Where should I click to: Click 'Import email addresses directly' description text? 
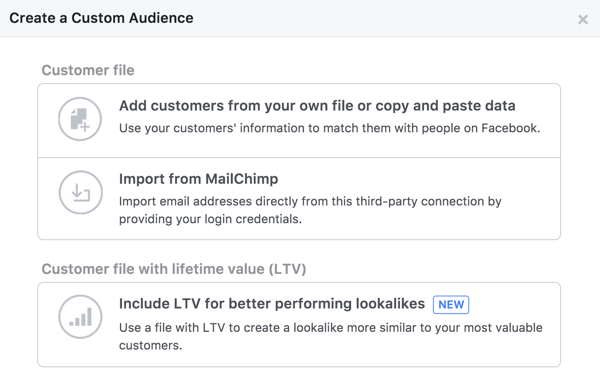click(310, 210)
